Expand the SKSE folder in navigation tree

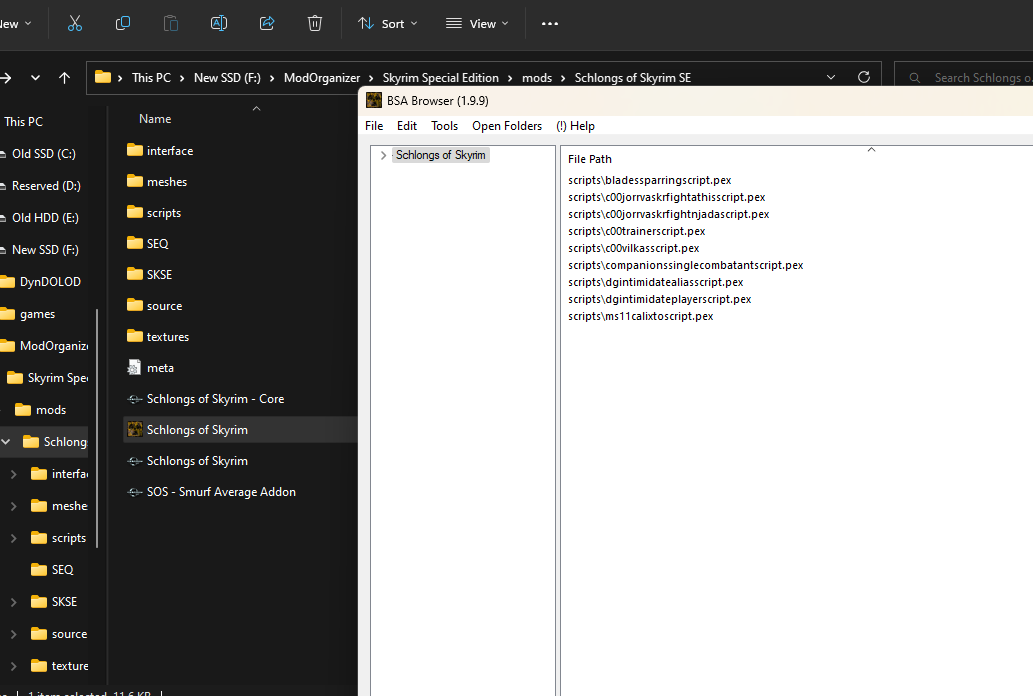[x=13, y=602]
